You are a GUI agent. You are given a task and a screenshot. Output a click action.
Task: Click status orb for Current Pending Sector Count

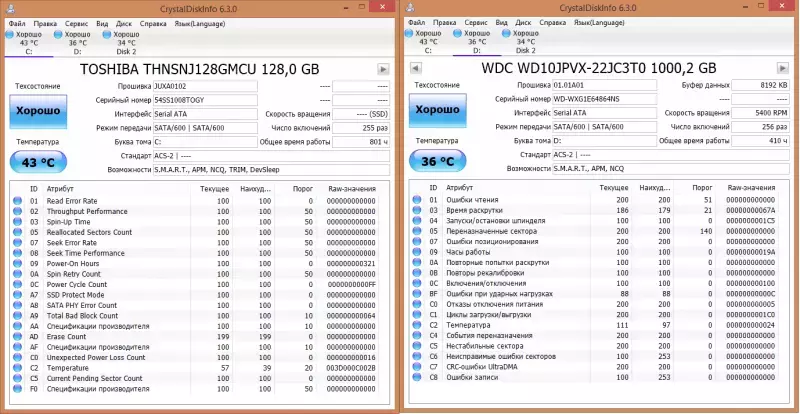coord(18,379)
